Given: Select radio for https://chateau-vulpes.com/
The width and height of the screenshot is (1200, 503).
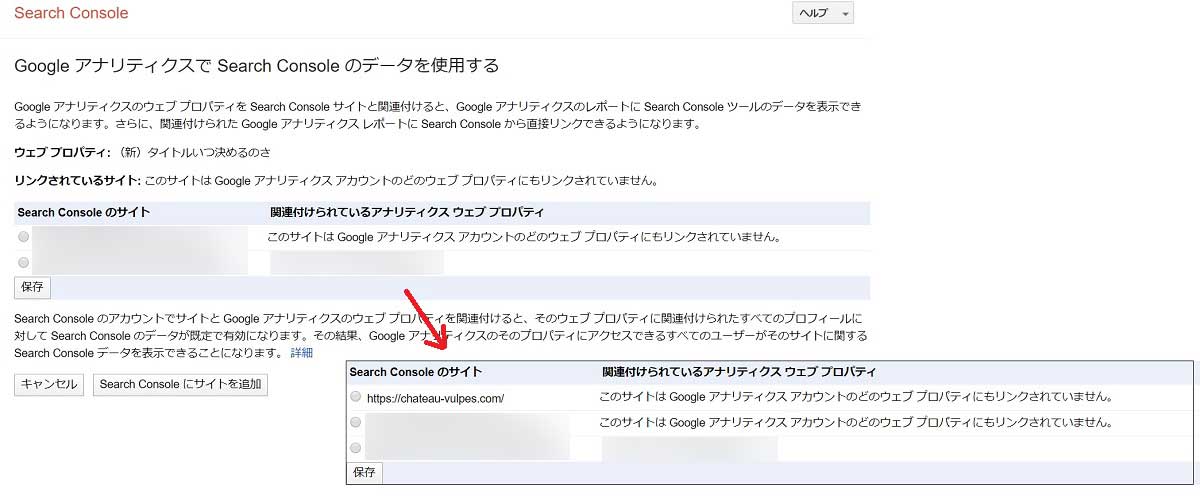Looking at the screenshot, I should pos(356,397).
